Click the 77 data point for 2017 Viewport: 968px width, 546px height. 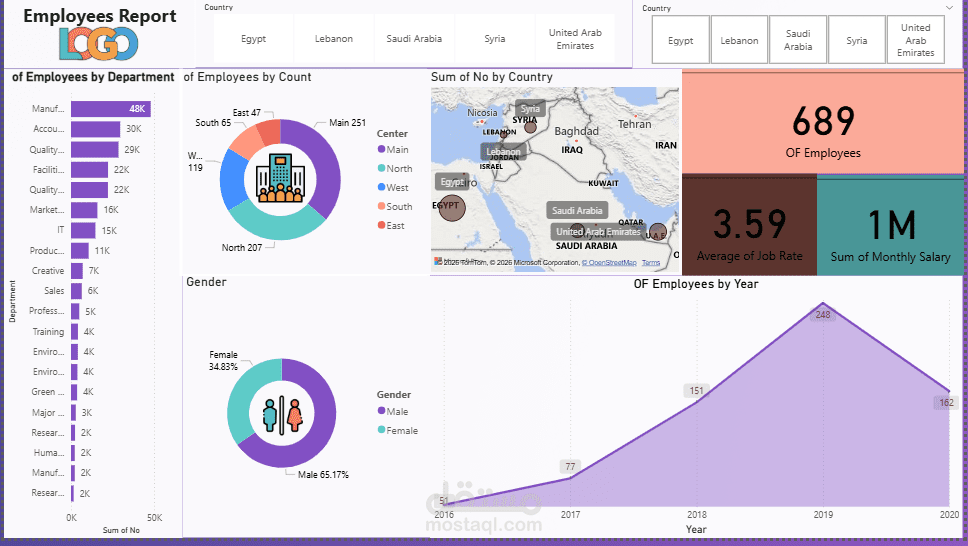point(570,477)
